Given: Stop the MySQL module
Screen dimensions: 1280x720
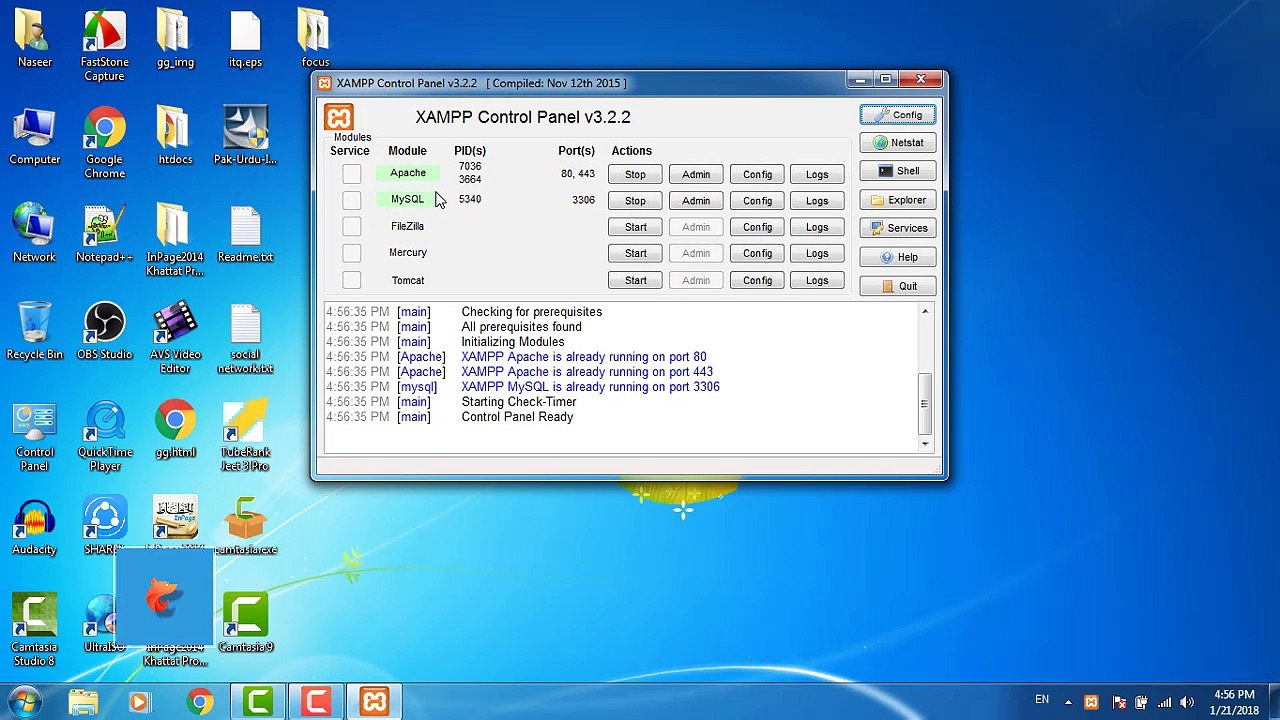Looking at the screenshot, I should click(635, 200).
